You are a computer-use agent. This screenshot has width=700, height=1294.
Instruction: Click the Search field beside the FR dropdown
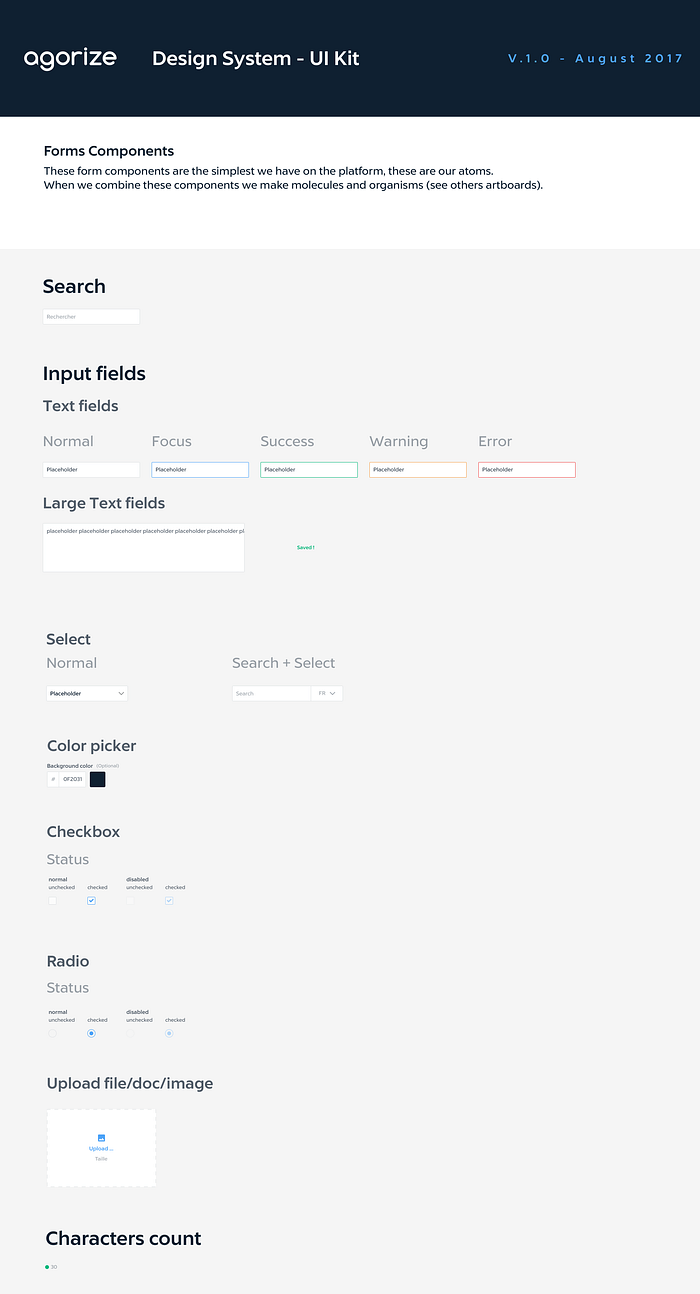tap(272, 693)
